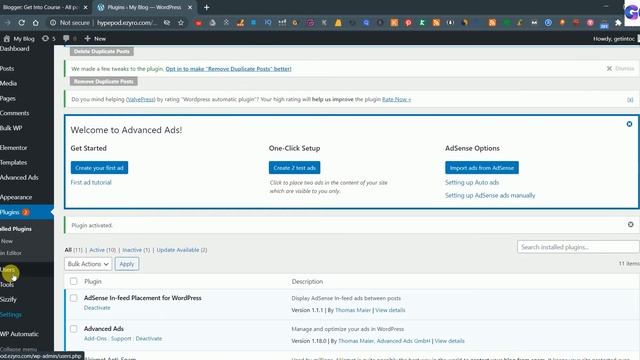
Task: Open Sizzify in the sidebar
Action: point(8,300)
